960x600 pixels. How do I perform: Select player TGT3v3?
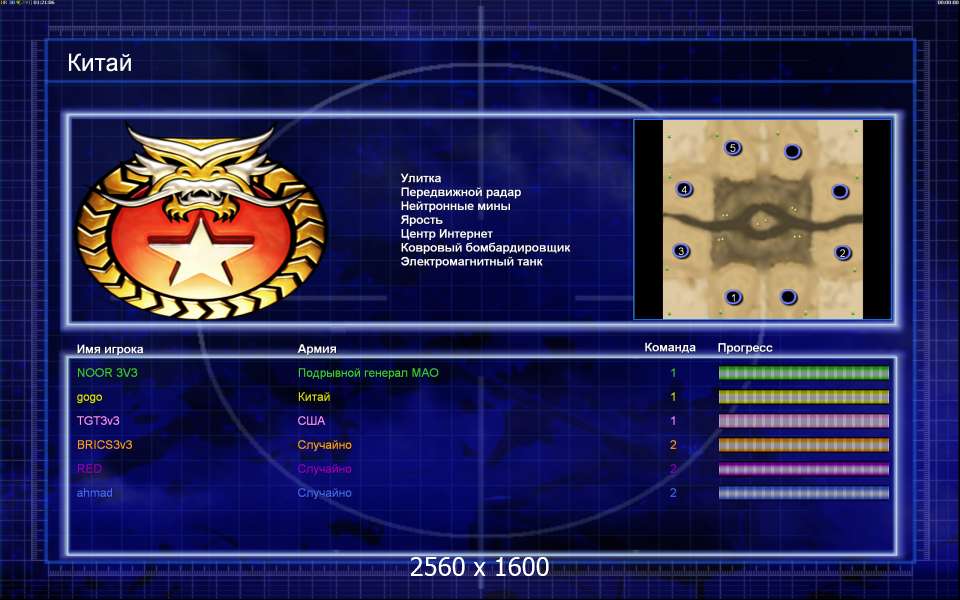98,421
